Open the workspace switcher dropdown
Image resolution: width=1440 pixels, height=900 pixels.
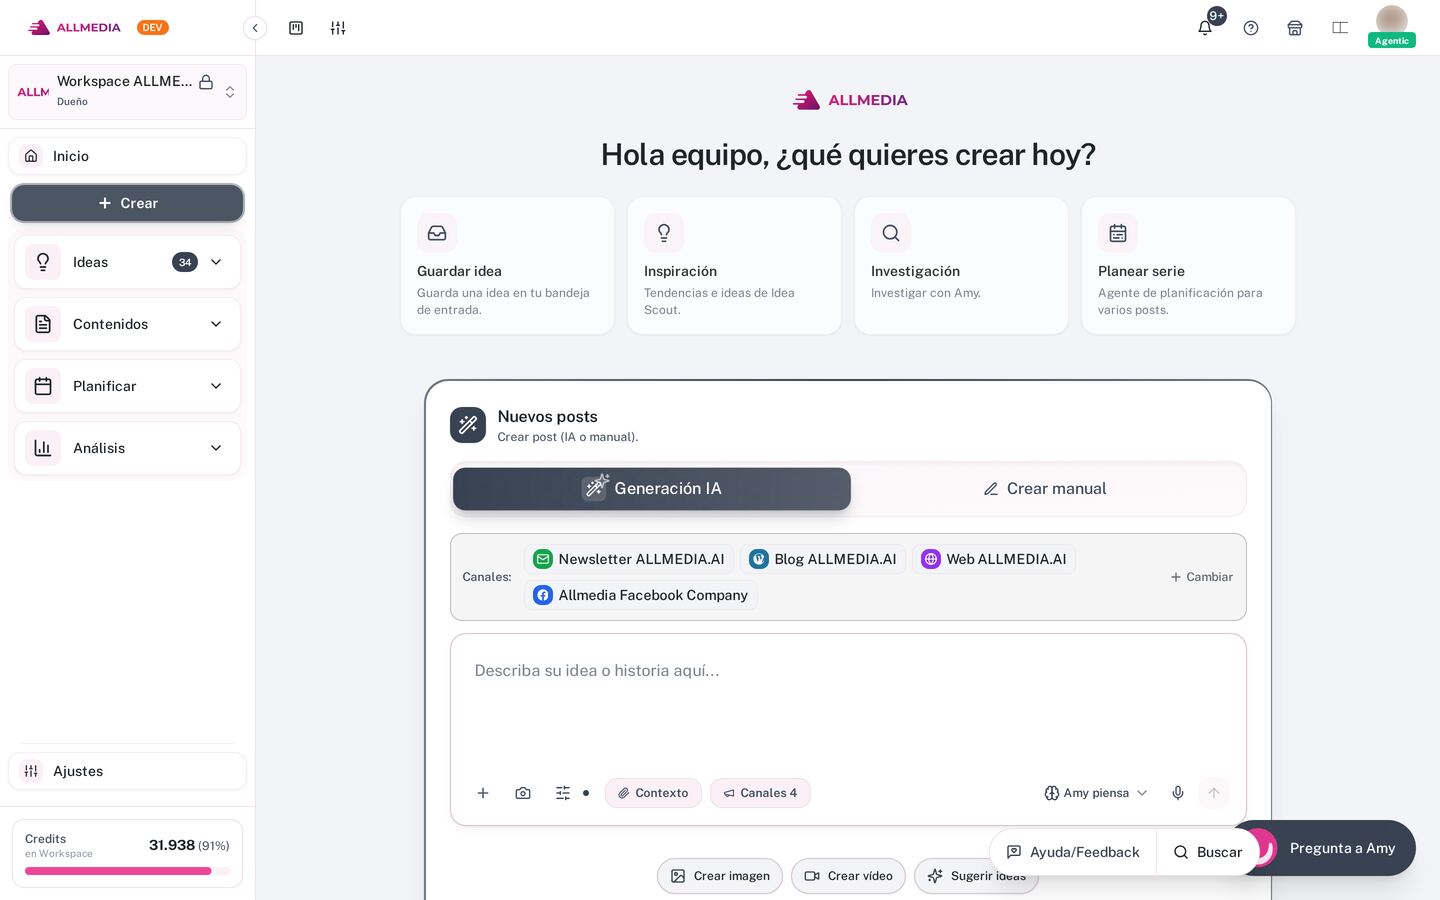pyautogui.click(x=128, y=92)
